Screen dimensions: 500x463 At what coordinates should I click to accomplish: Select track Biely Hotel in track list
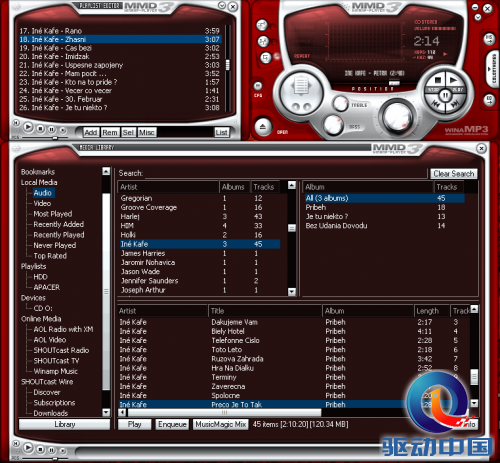pyautogui.click(x=294, y=331)
